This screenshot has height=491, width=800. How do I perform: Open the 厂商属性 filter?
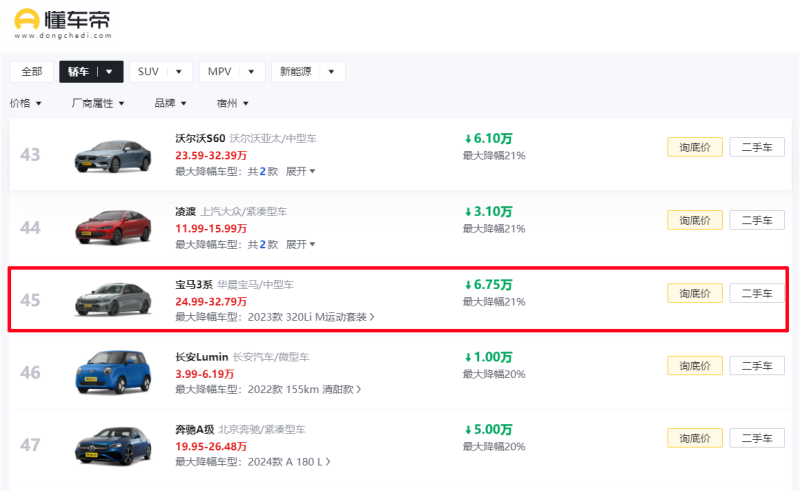(98, 103)
